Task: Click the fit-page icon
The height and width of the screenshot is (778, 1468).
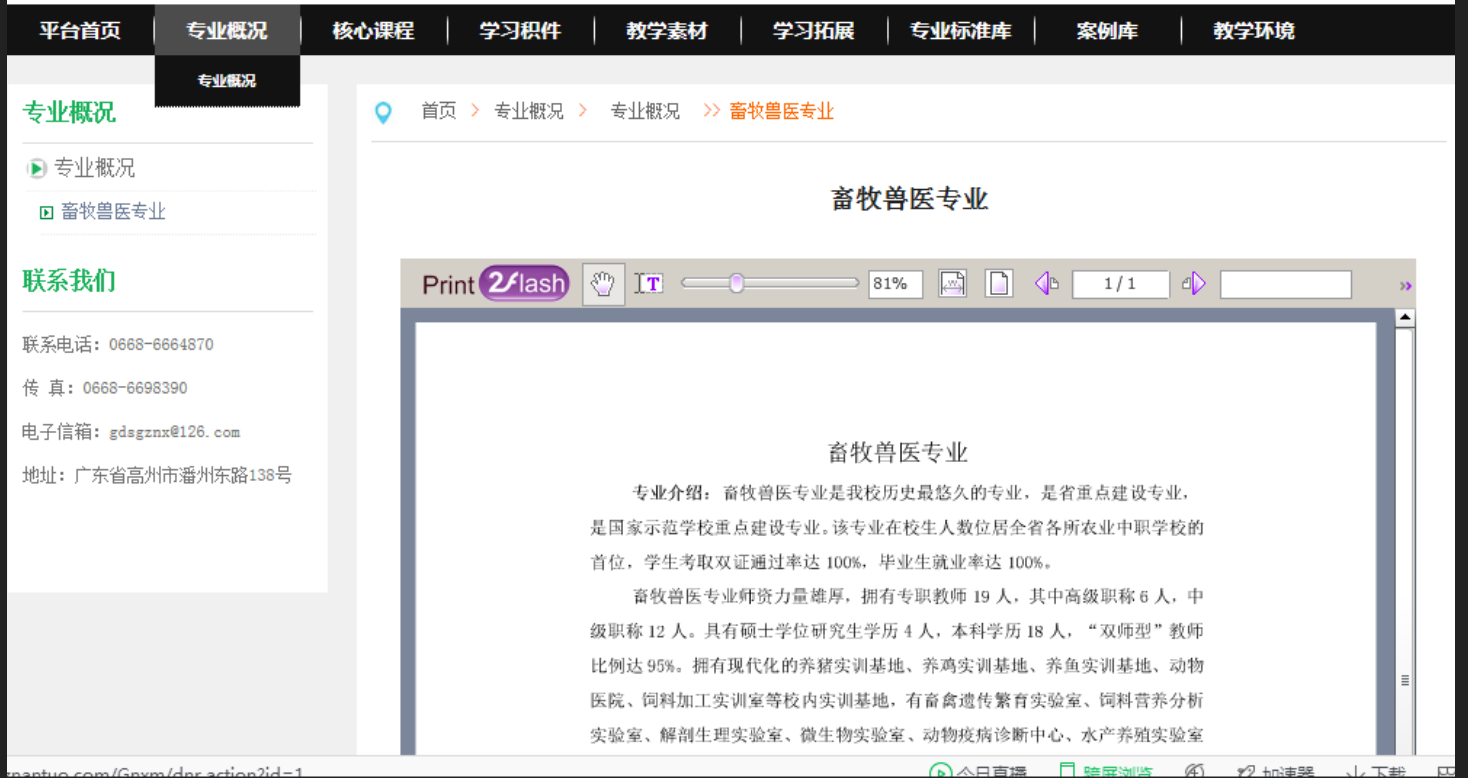Action: [998, 284]
